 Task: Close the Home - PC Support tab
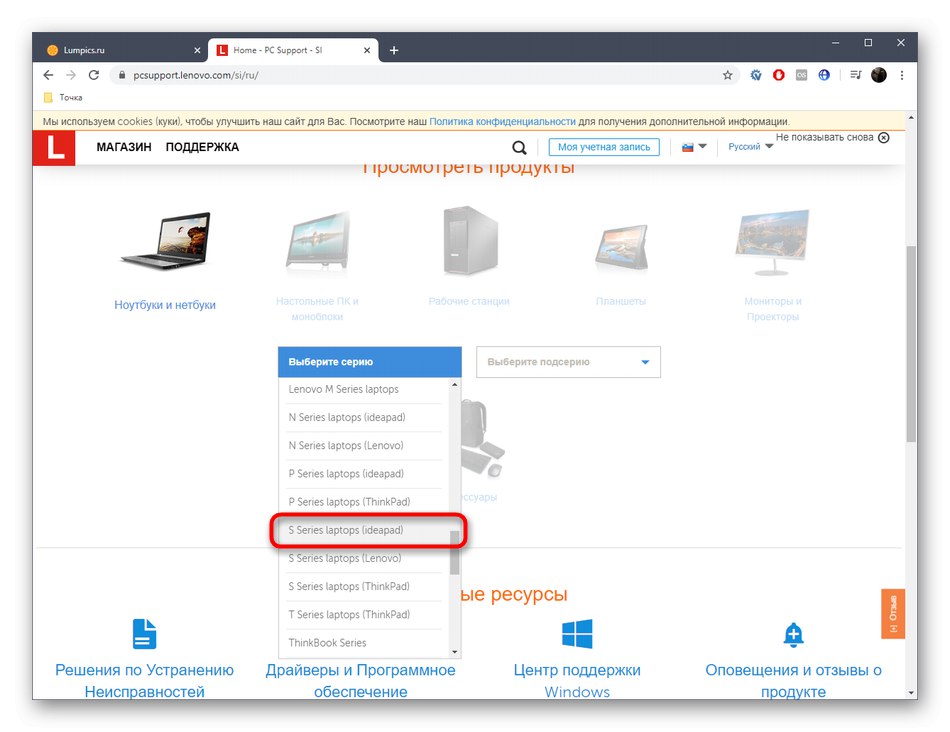(367, 50)
